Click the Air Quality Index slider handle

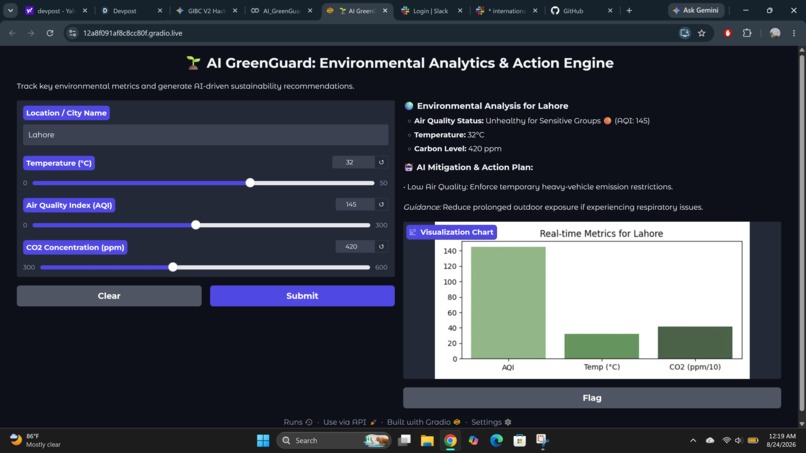[x=195, y=225]
